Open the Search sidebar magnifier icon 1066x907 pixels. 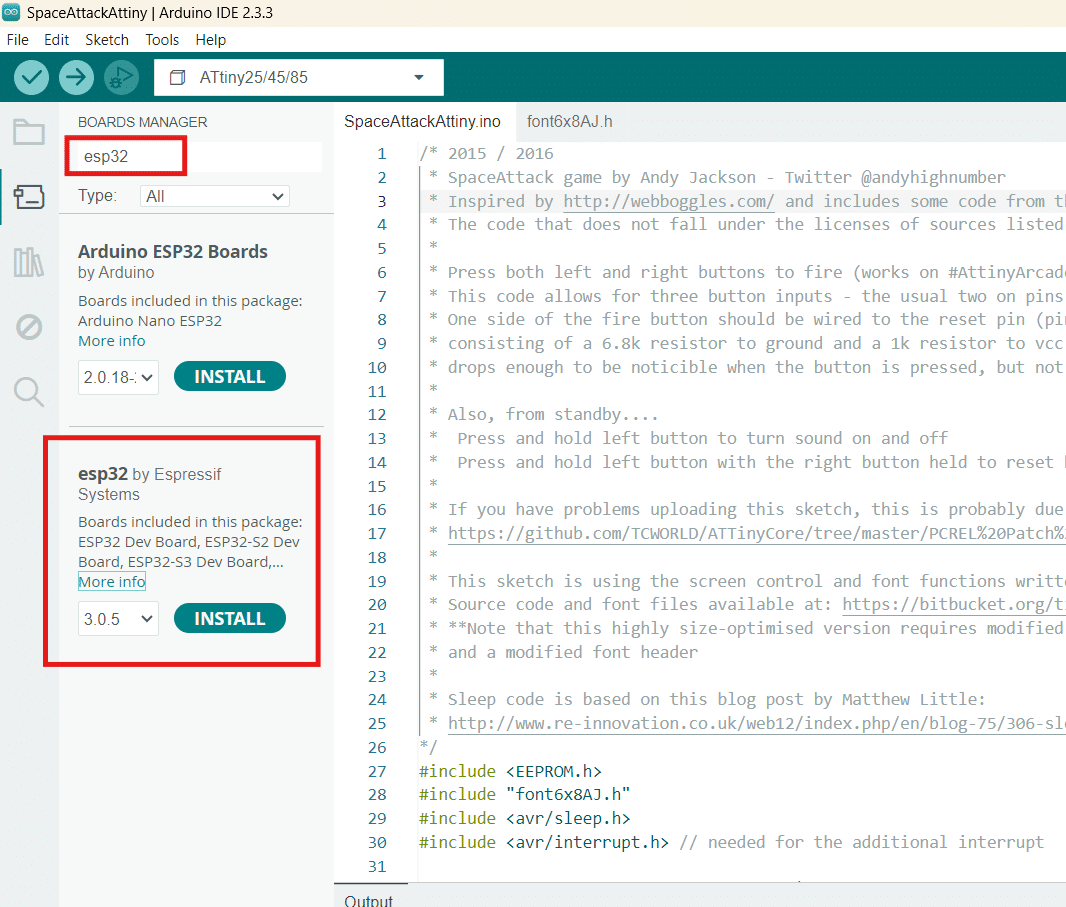tap(29, 392)
